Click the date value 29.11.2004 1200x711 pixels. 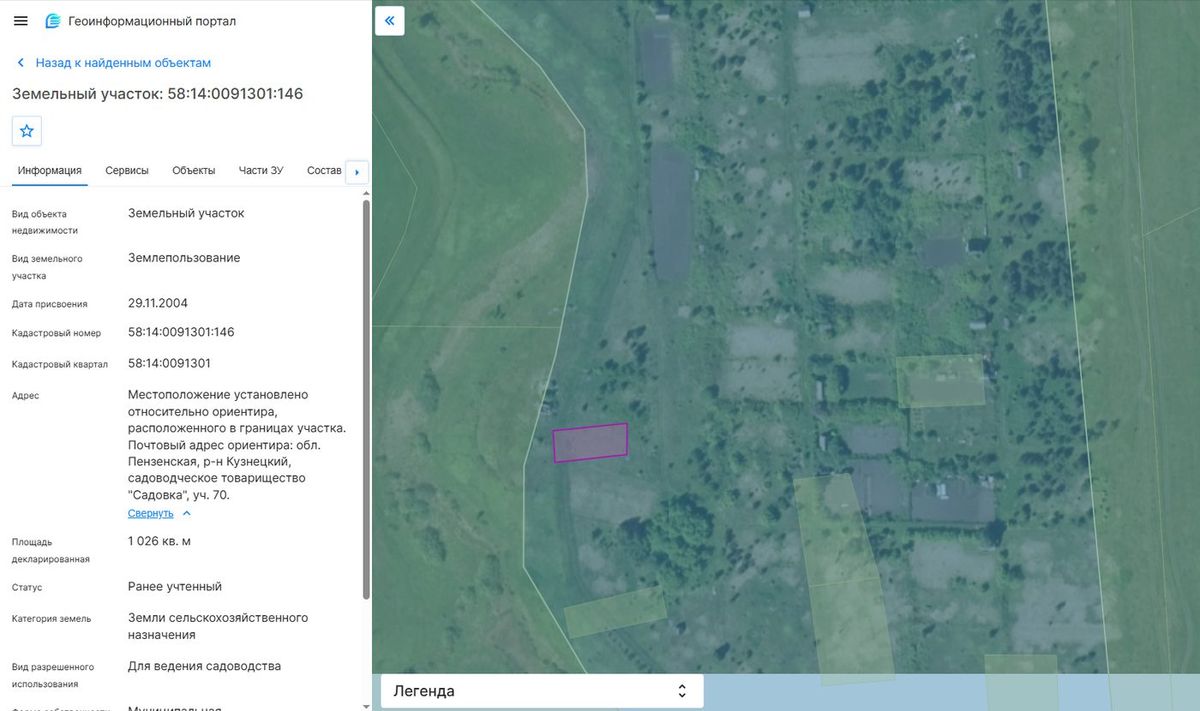[158, 303]
